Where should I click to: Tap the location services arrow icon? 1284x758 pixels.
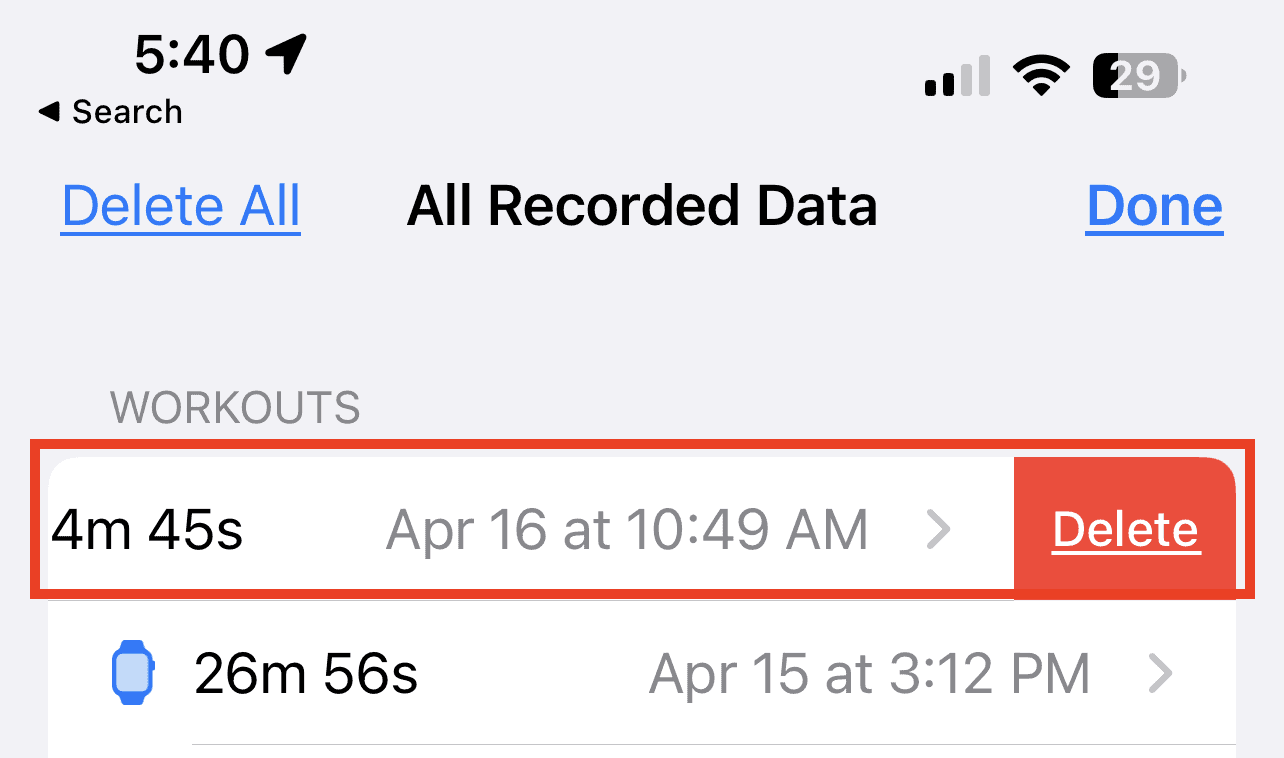(288, 54)
